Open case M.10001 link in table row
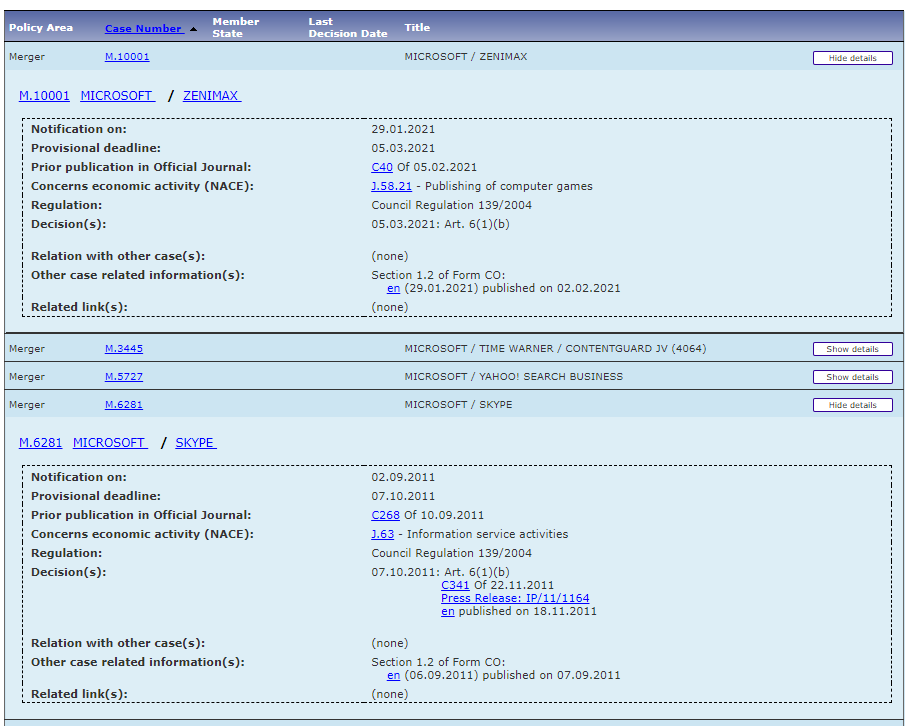908x726 pixels. pos(127,57)
